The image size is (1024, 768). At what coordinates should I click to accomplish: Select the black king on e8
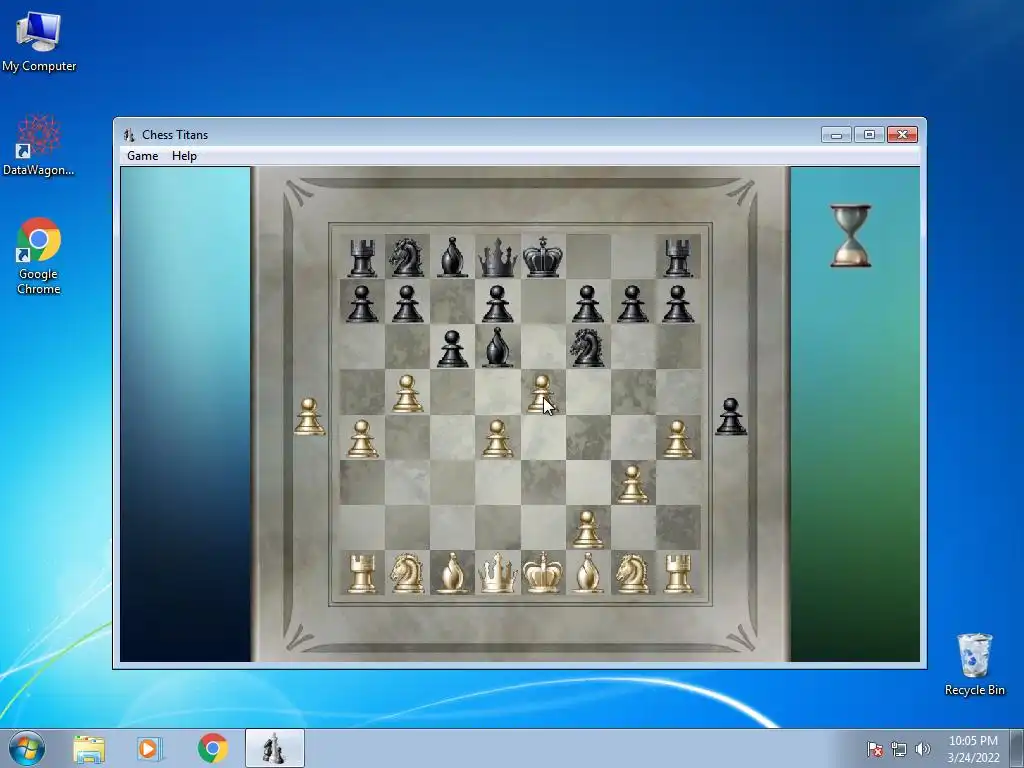[542, 257]
